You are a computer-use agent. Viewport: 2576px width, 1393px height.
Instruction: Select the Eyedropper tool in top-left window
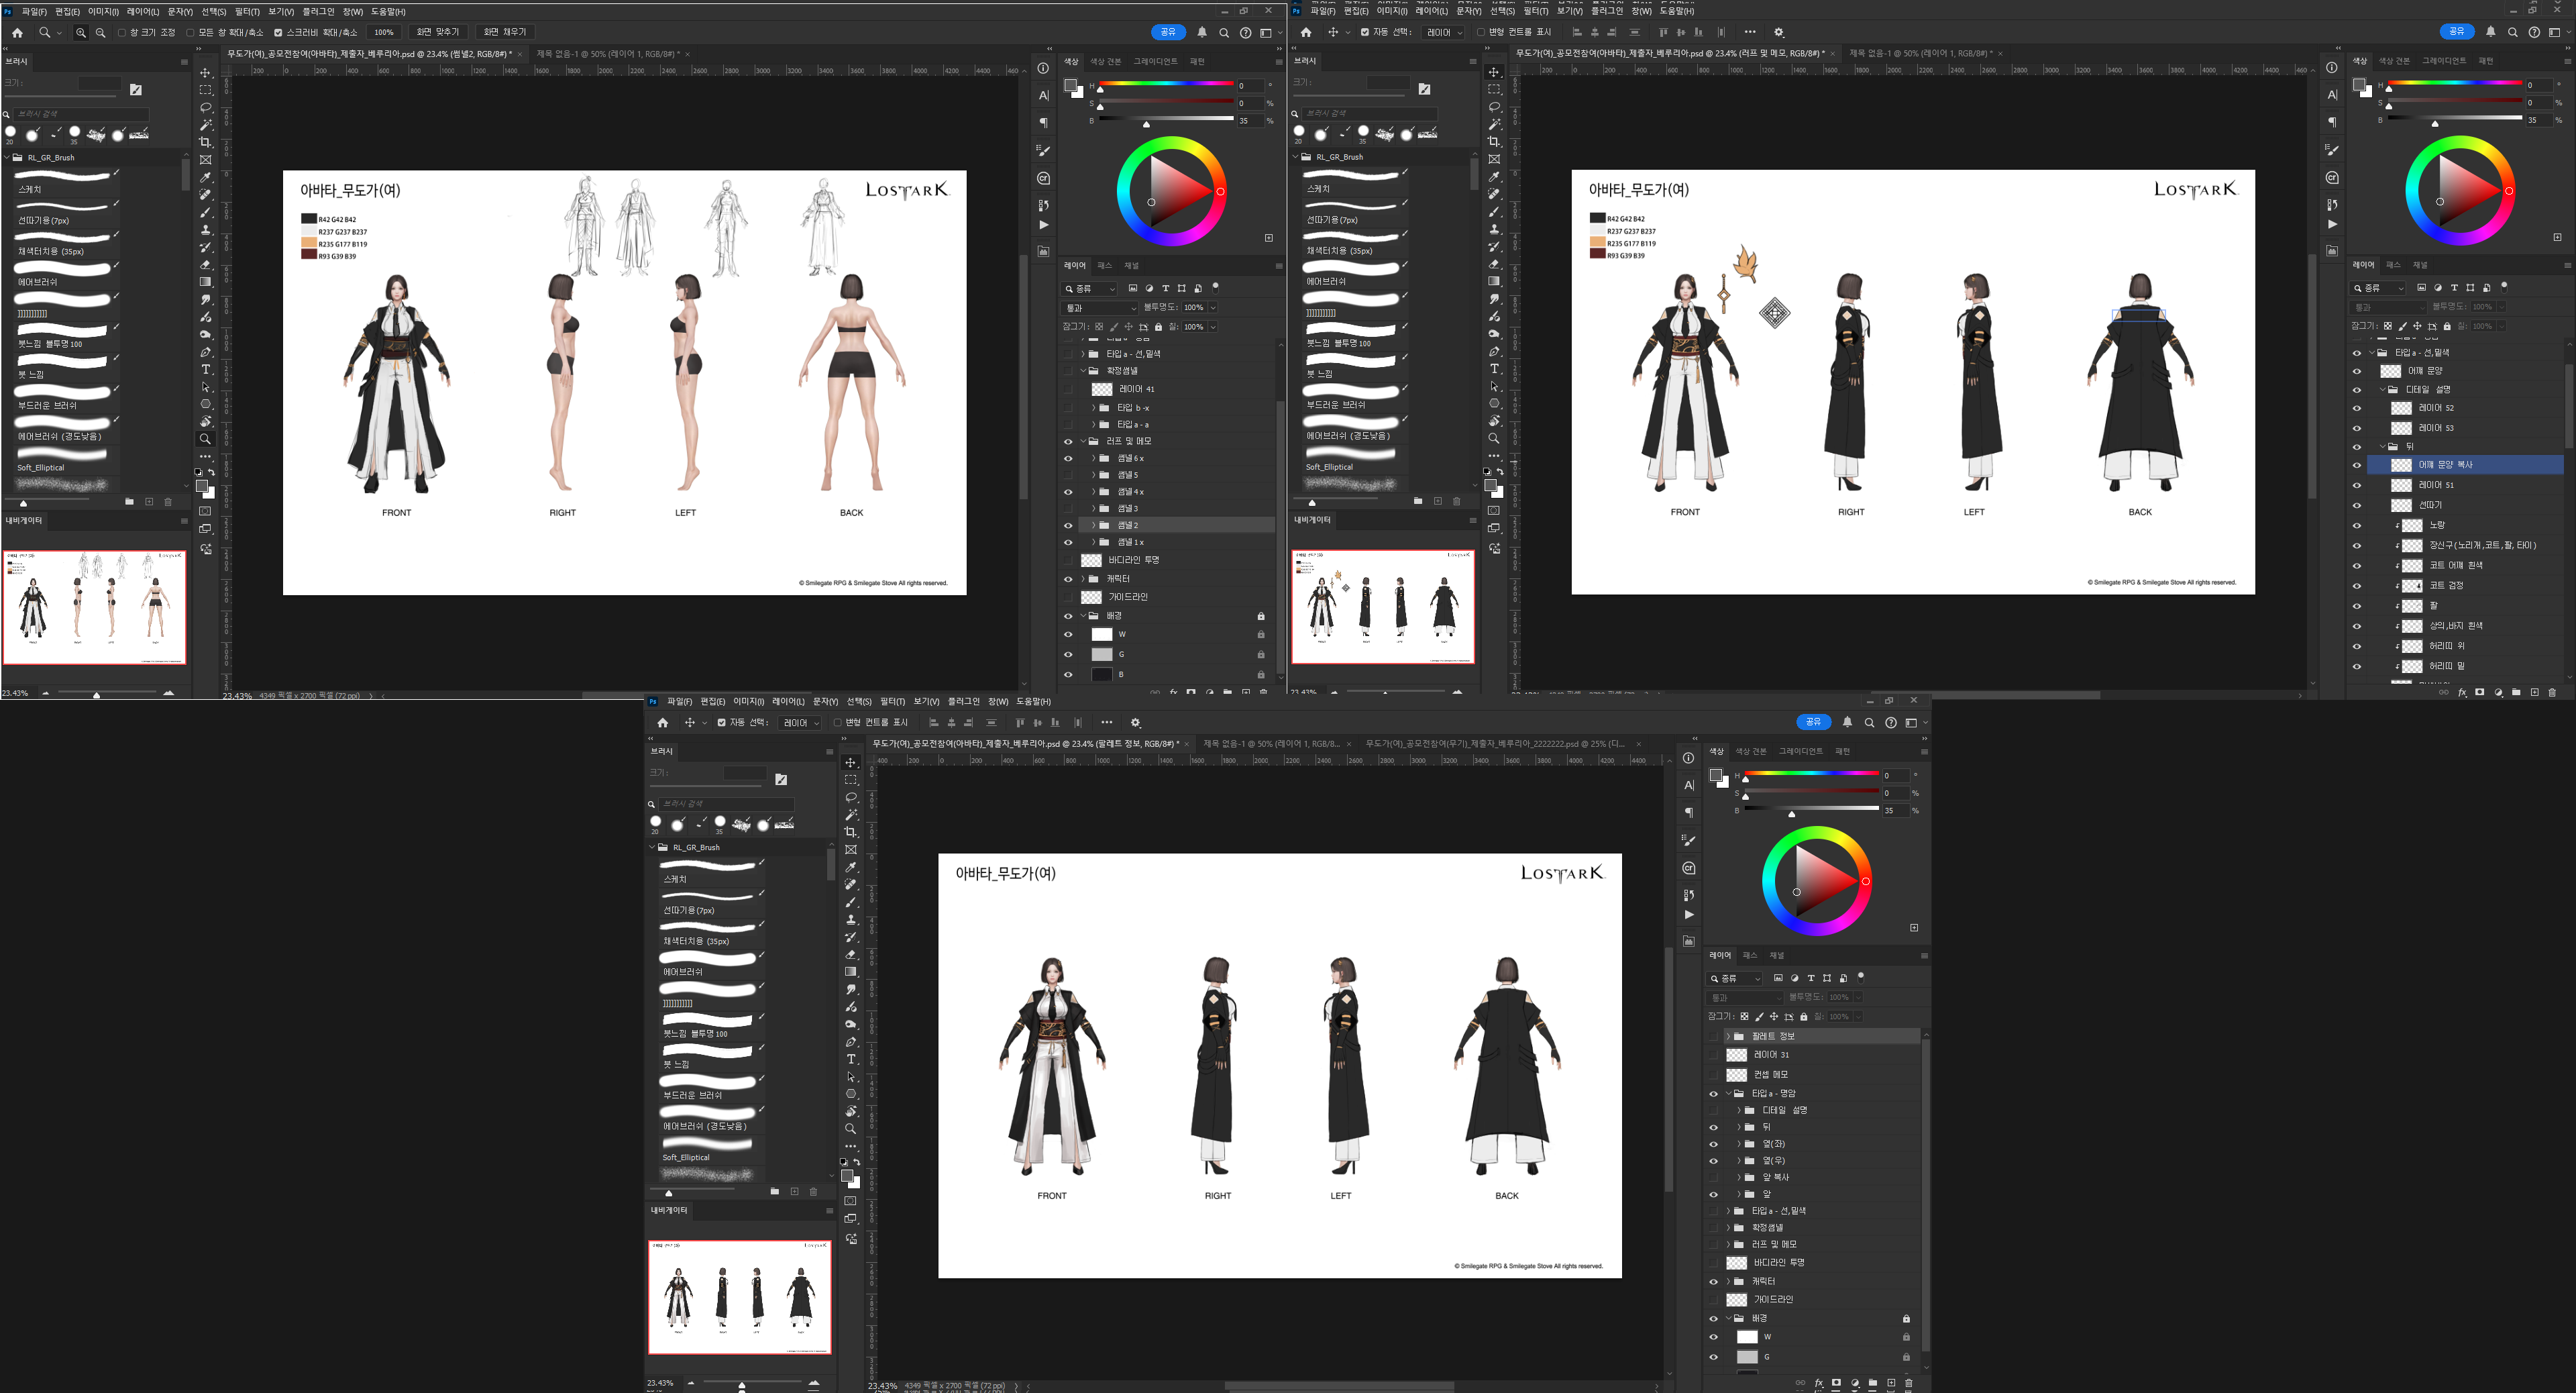click(205, 177)
